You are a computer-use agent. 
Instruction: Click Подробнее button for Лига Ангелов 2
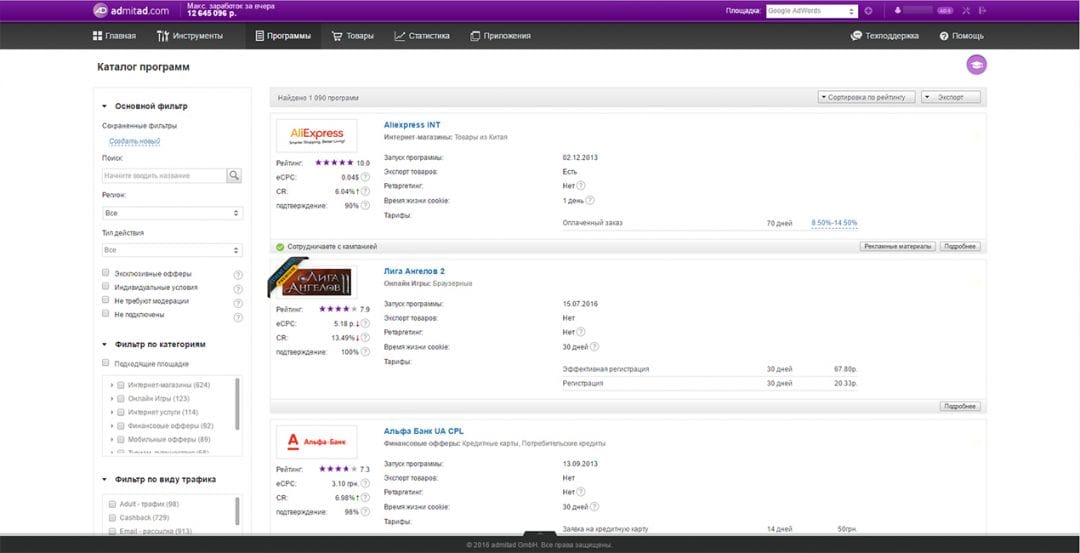[x=960, y=406]
